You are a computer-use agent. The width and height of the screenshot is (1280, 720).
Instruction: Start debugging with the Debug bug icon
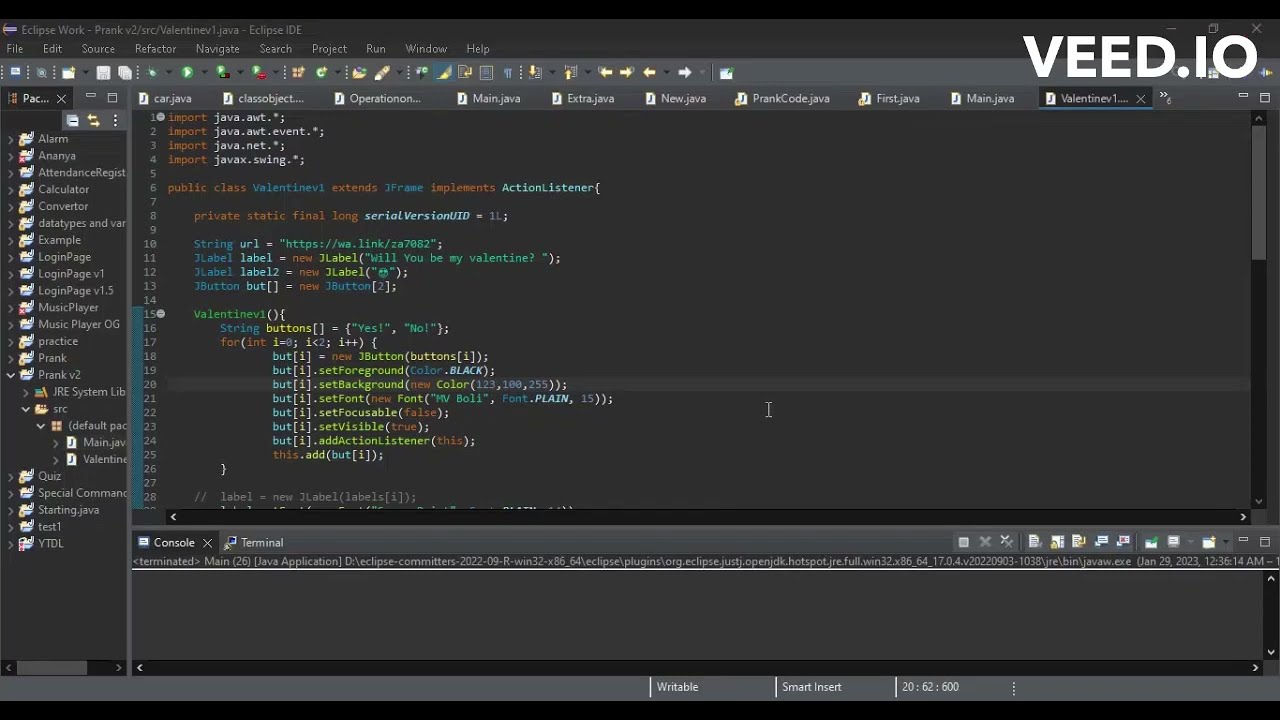[151, 72]
